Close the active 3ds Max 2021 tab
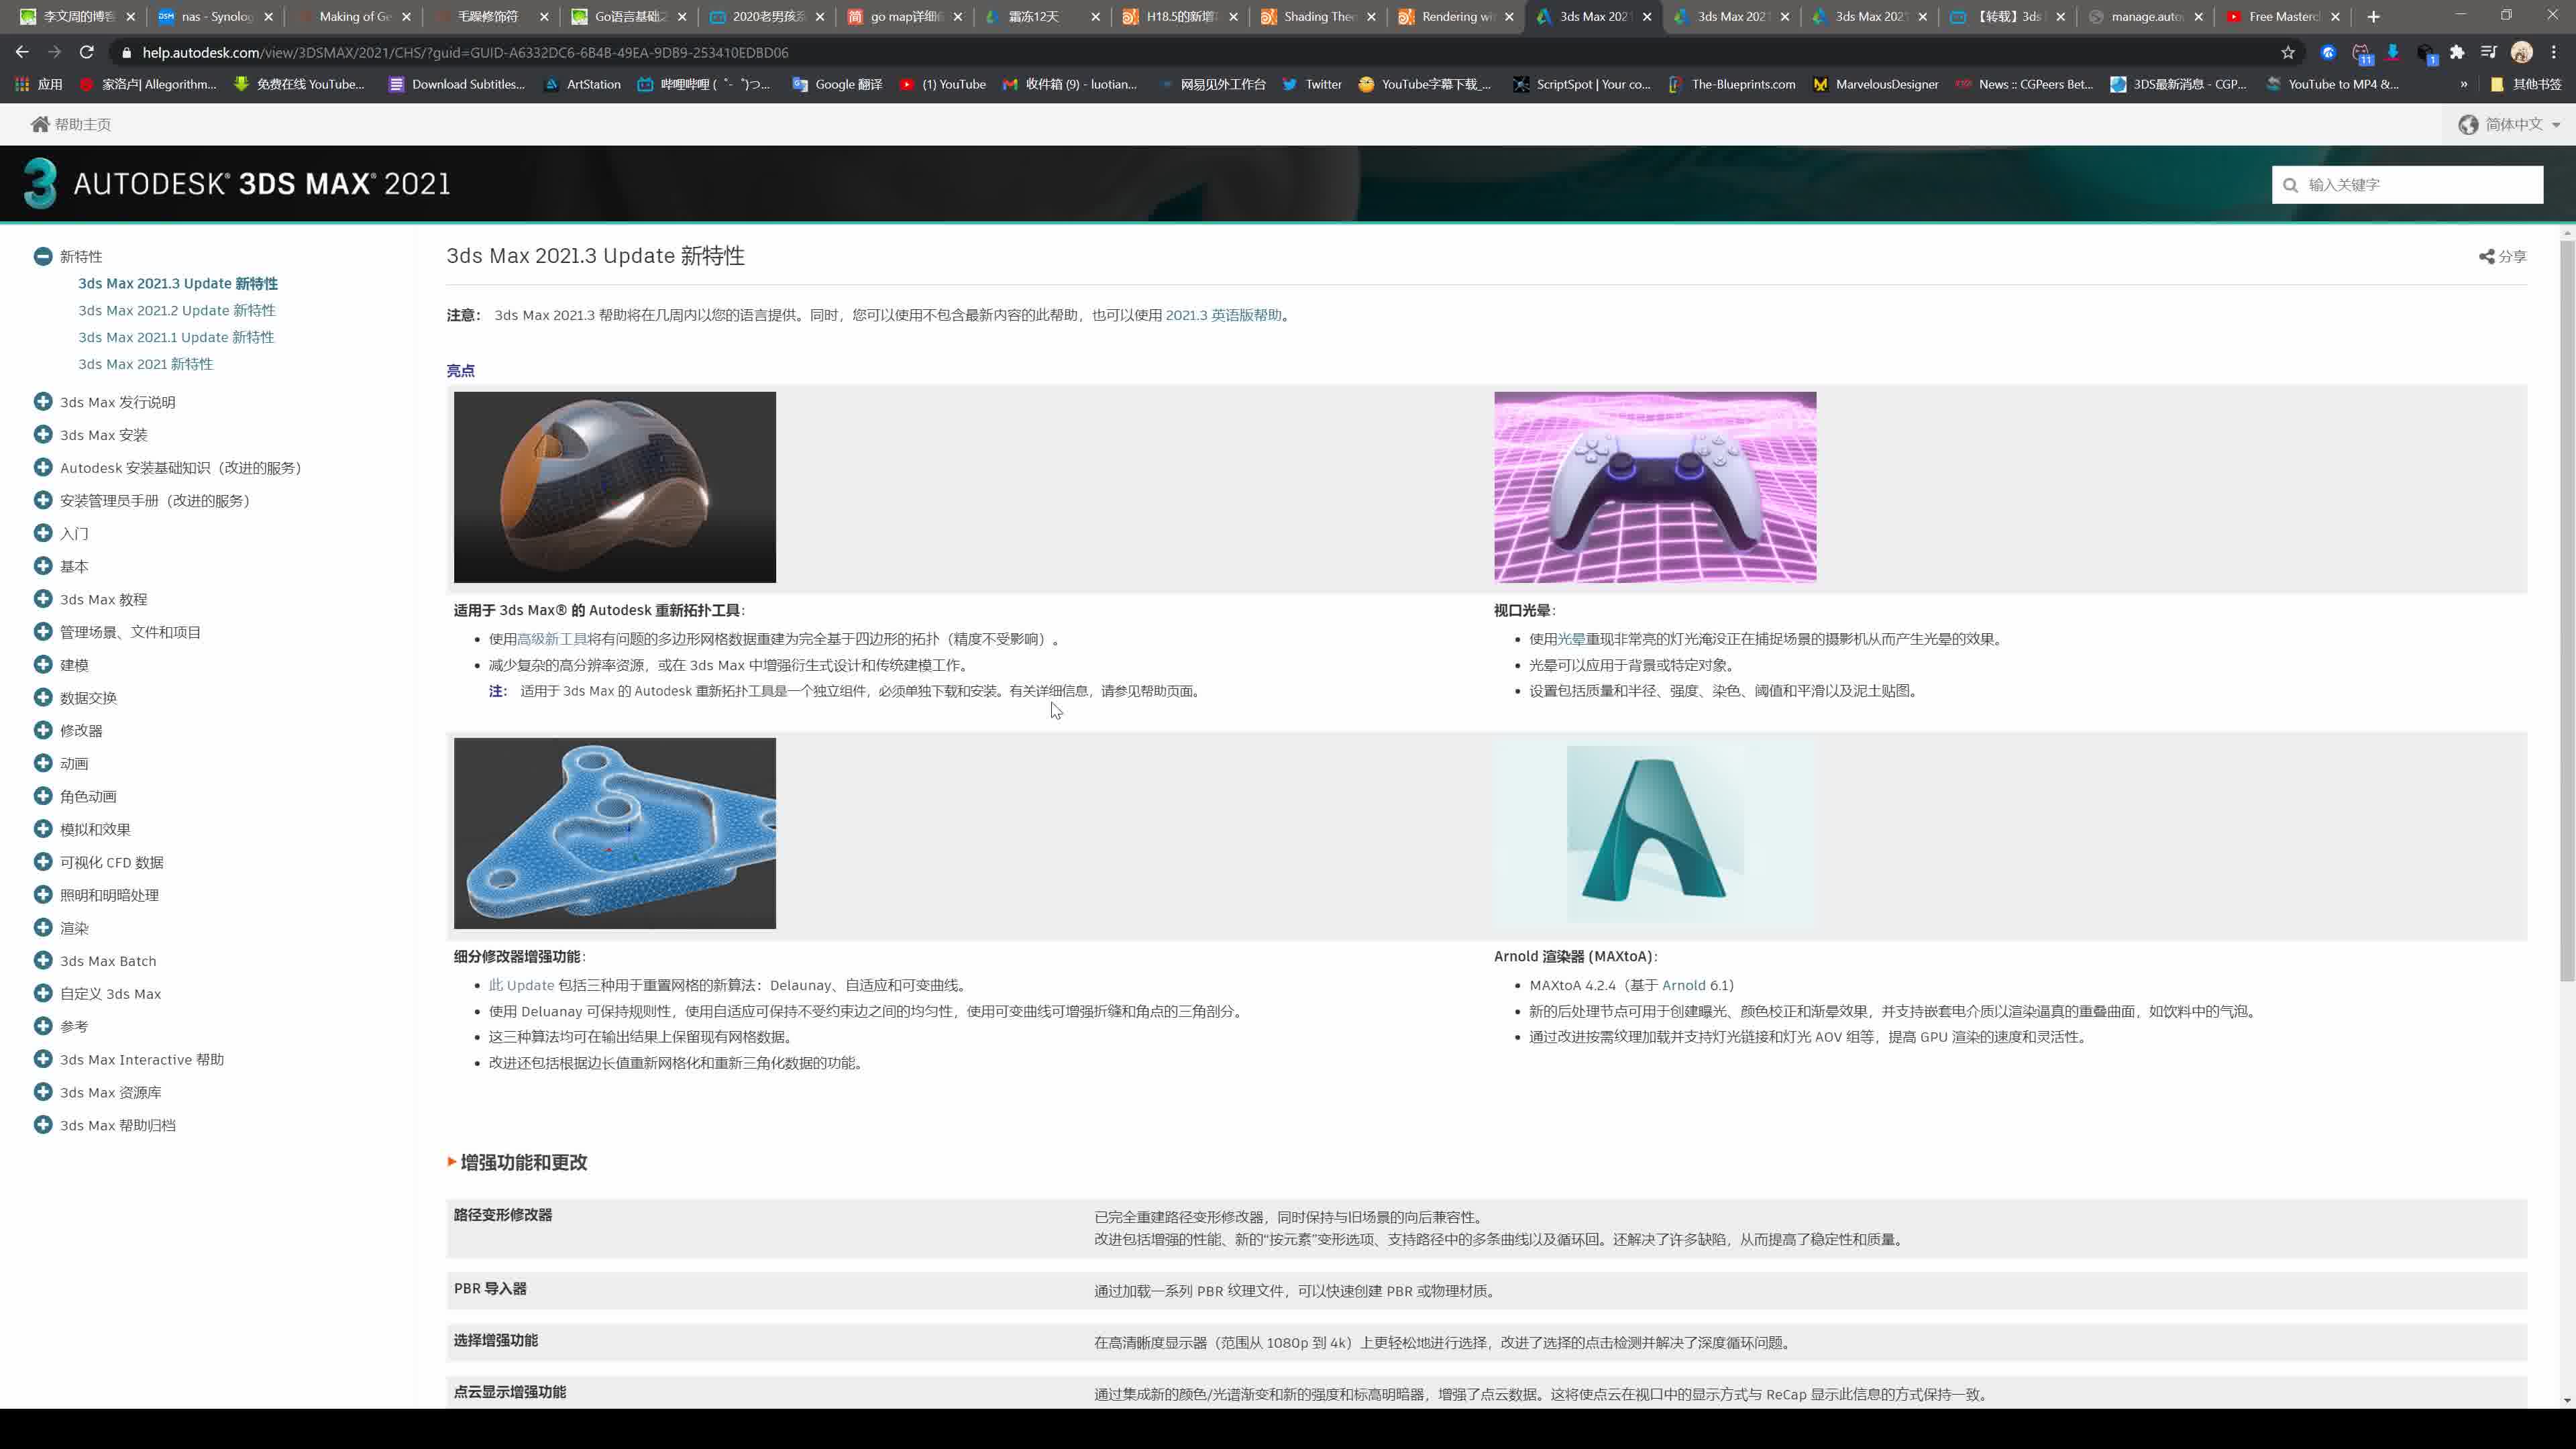Screen dimensions: 2576x1449 pyautogui.click(x=1647, y=16)
